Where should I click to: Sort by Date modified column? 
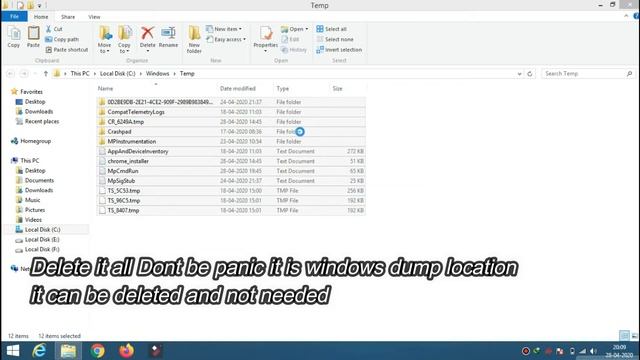238,89
